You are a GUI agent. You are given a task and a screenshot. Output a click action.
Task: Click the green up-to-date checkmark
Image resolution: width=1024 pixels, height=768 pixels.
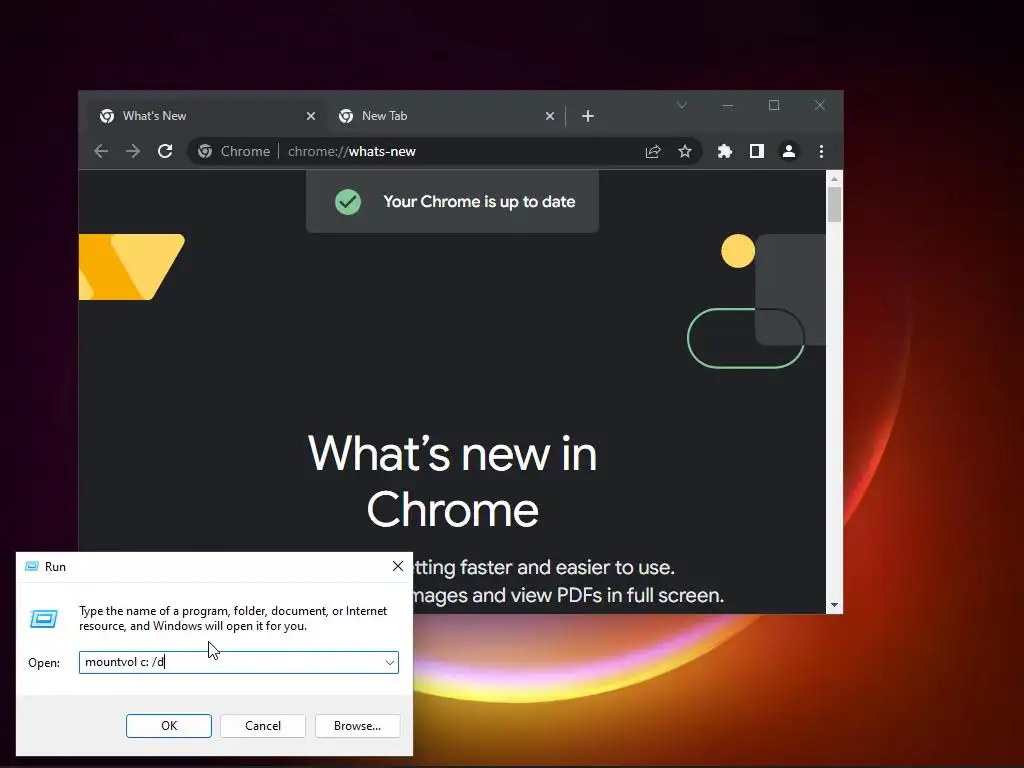click(x=348, y=202)
